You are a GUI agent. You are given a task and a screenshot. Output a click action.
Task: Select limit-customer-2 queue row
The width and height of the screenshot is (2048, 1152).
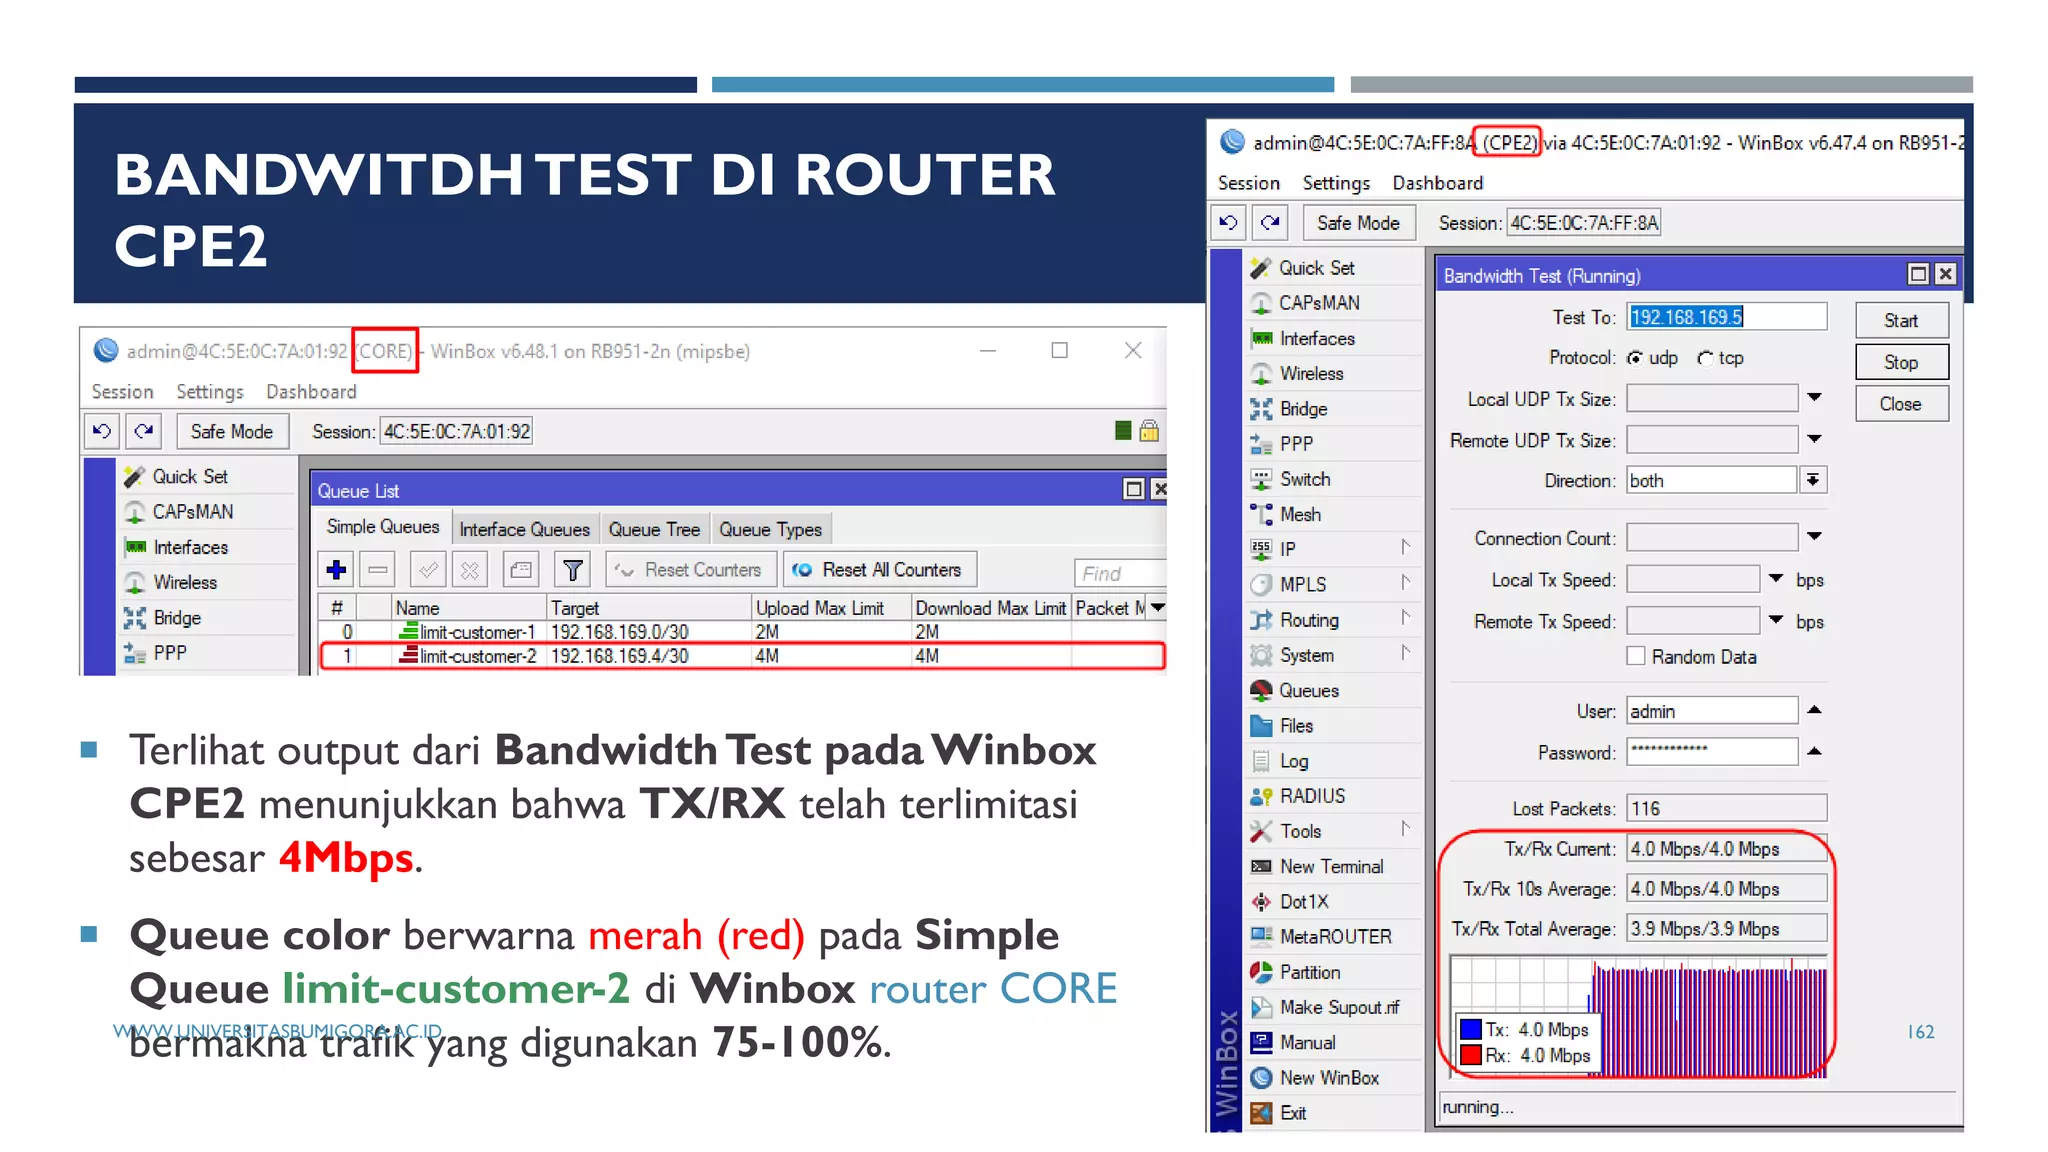tap(741, 656)
